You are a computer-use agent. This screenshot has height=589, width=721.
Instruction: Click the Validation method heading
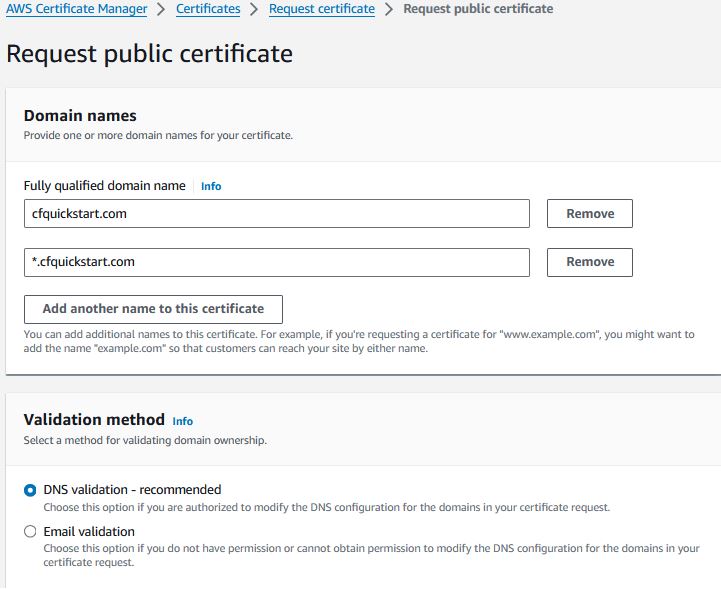(x=94, y=420)
